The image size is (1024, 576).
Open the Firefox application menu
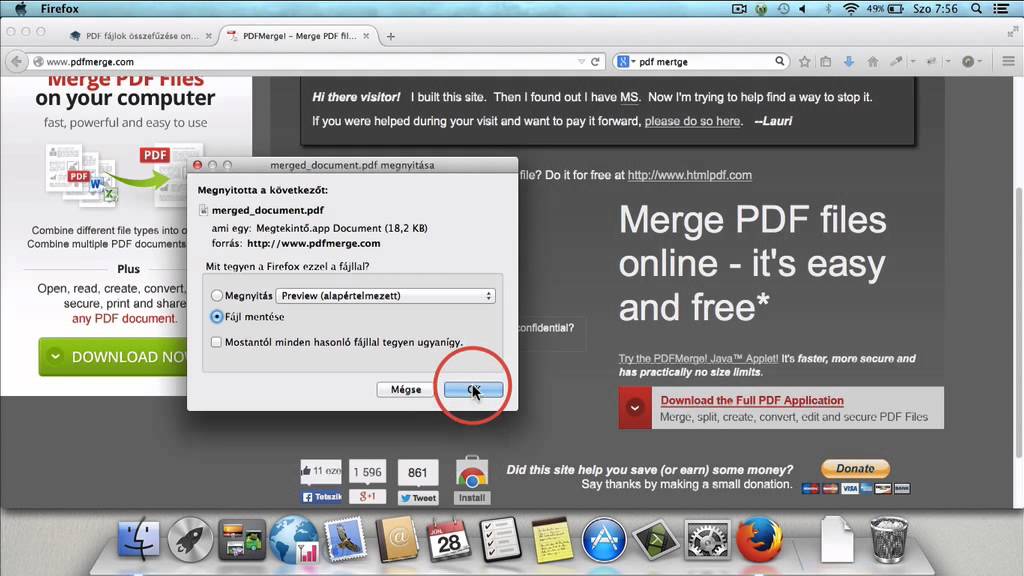(x=59, y=8)
